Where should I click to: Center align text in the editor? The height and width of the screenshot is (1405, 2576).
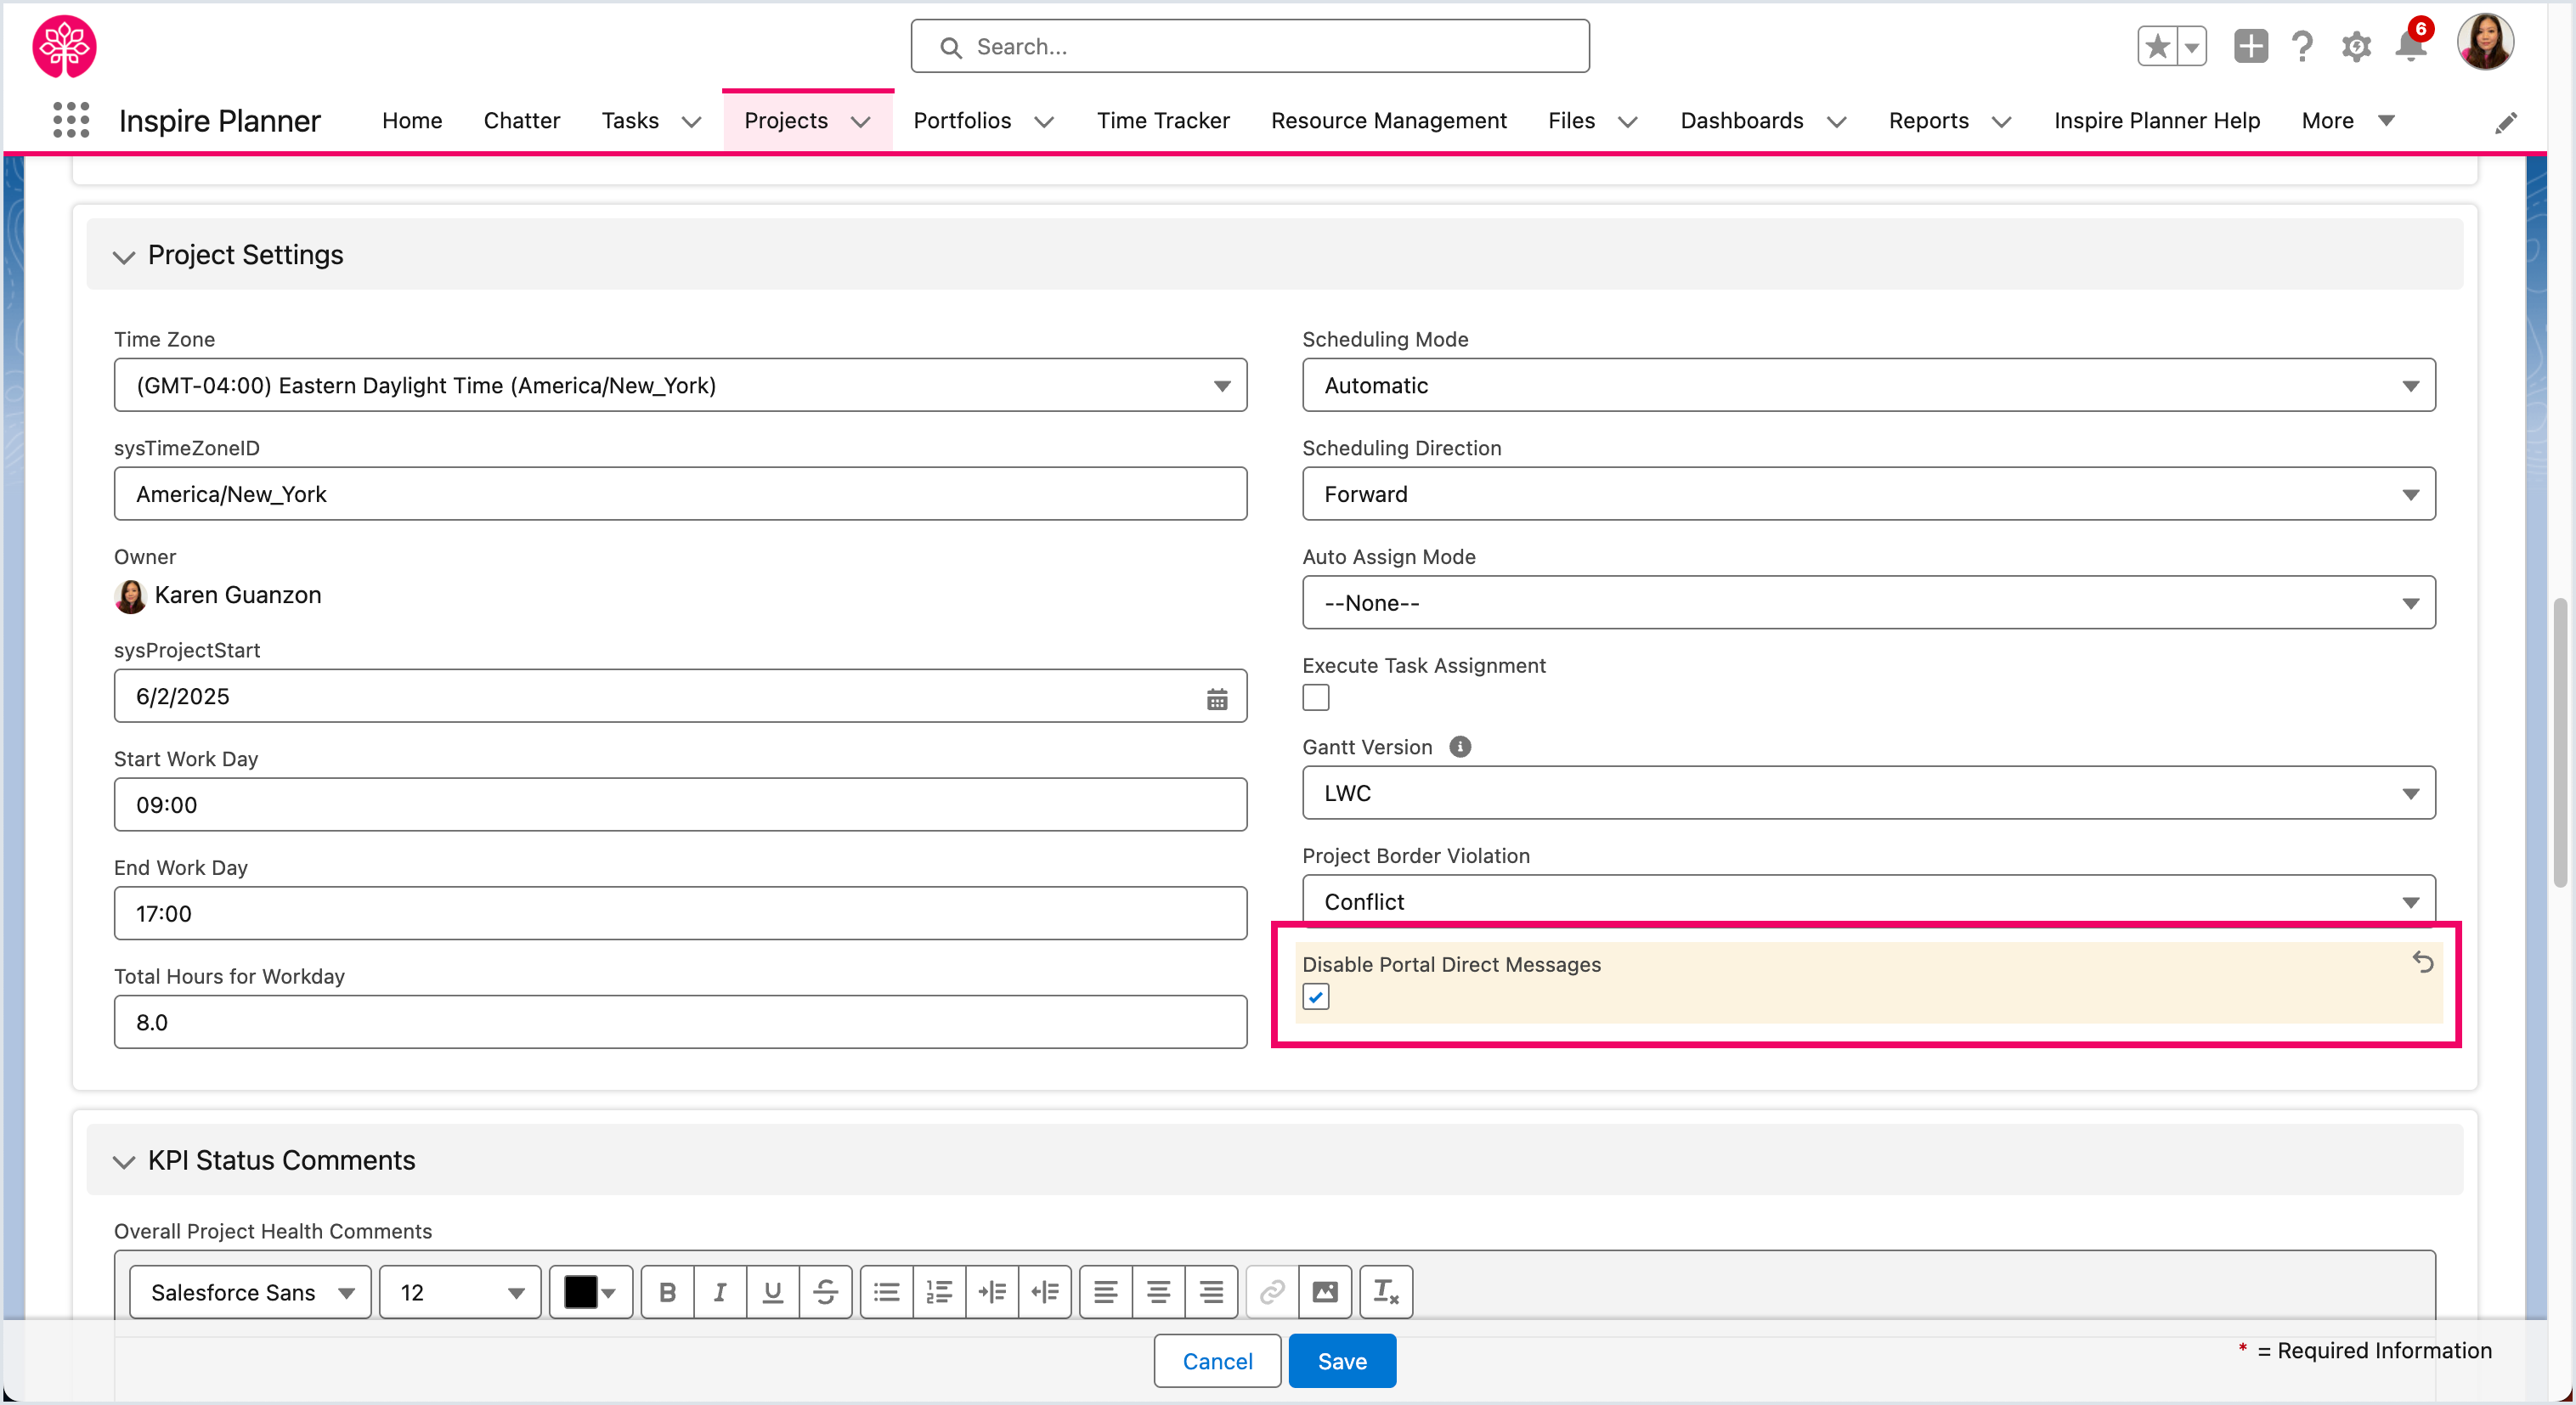click(1159, 1292)
